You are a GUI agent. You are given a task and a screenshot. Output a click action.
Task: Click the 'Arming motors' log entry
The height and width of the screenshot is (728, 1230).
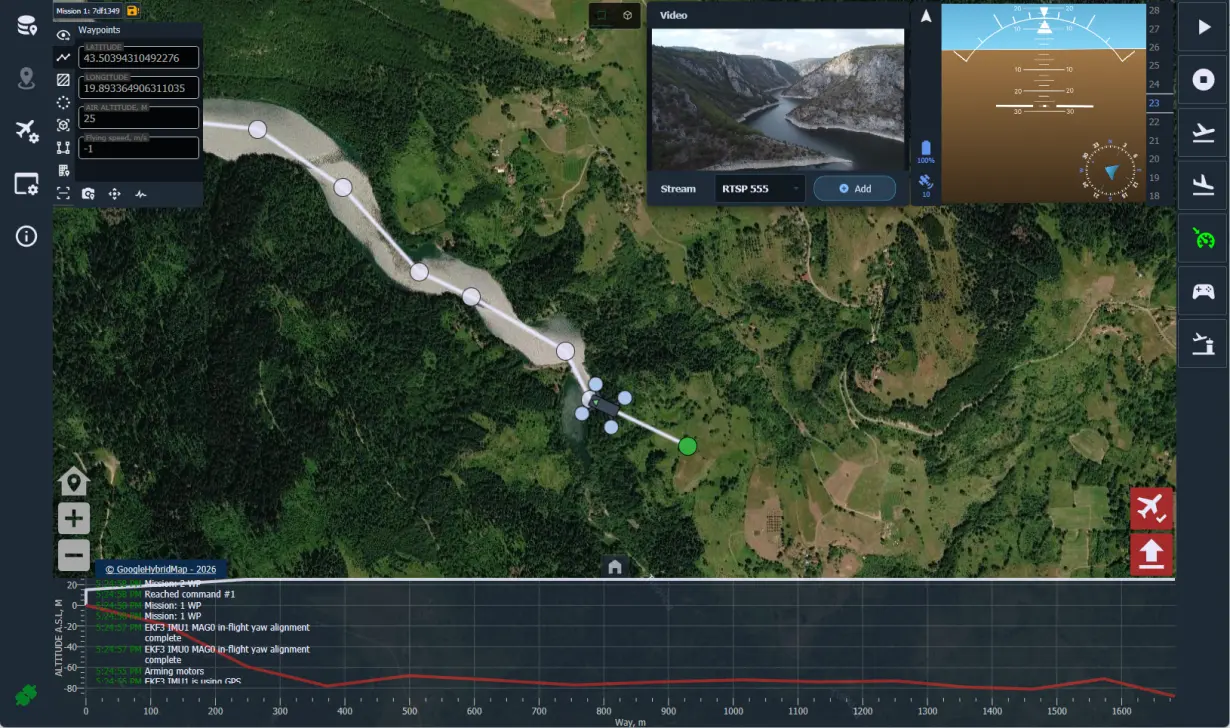(174, 671)
